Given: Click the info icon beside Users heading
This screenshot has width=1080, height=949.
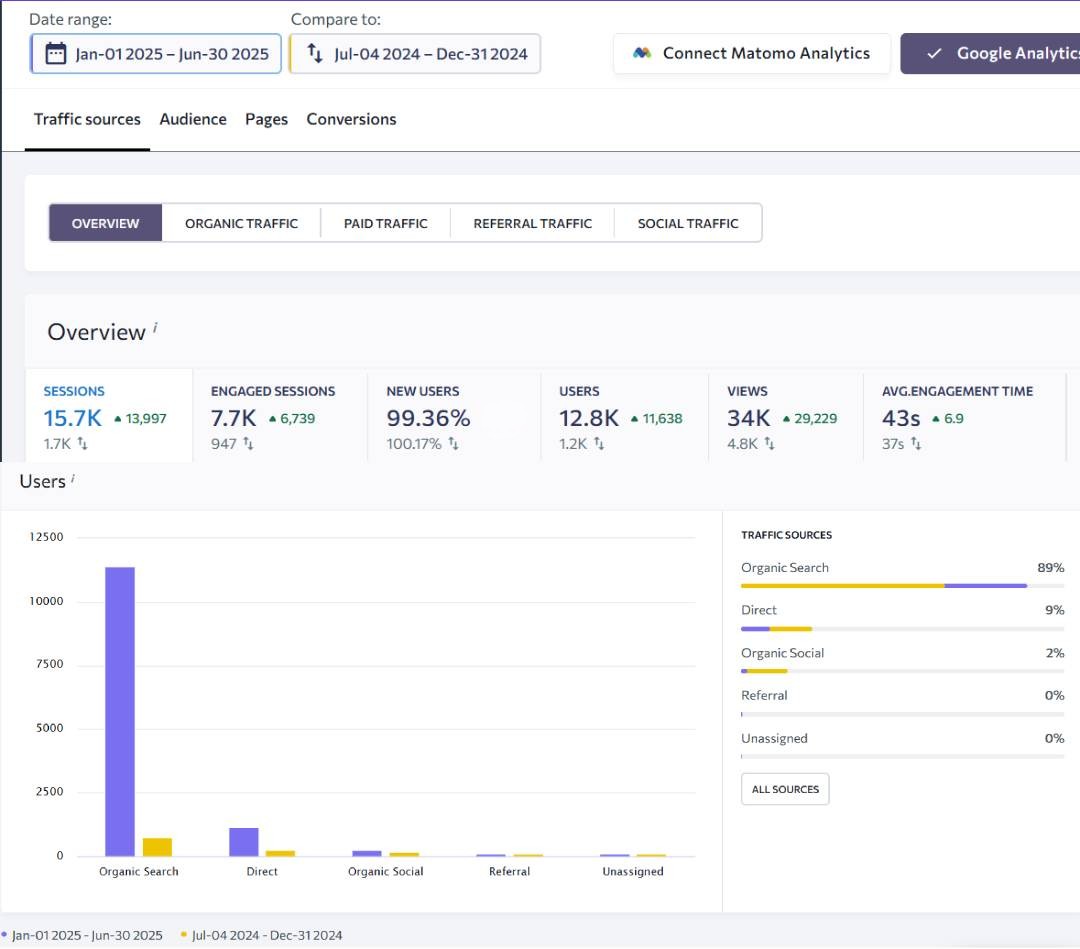Looking at the screenshot, I should [x=73, y=479].
